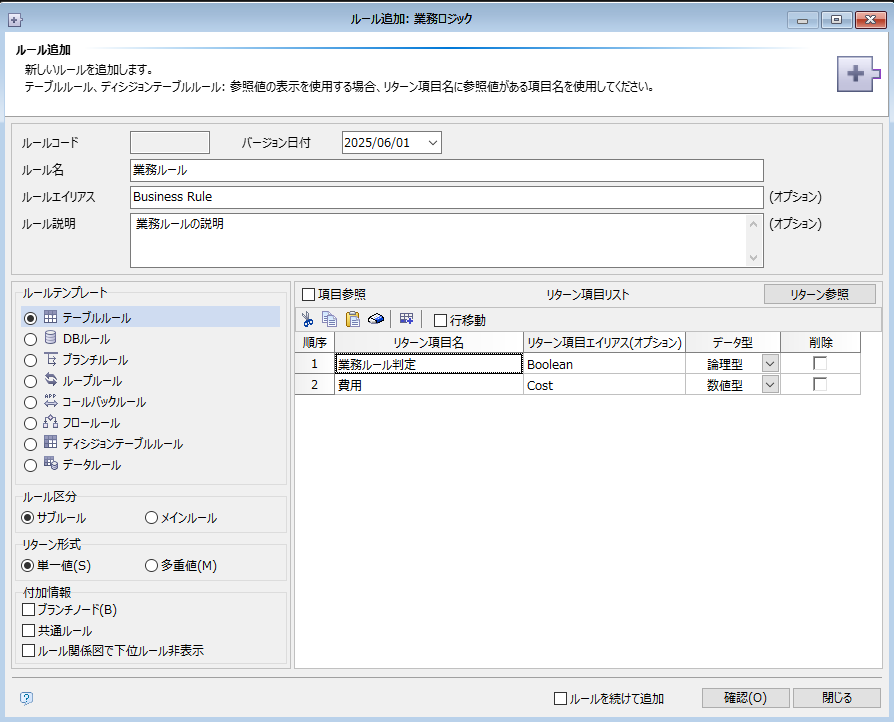Image resolution: width=894 pixels, height=722 pixels.
Task: Click the リターン参照 button
Action: [x=819, y=294]
